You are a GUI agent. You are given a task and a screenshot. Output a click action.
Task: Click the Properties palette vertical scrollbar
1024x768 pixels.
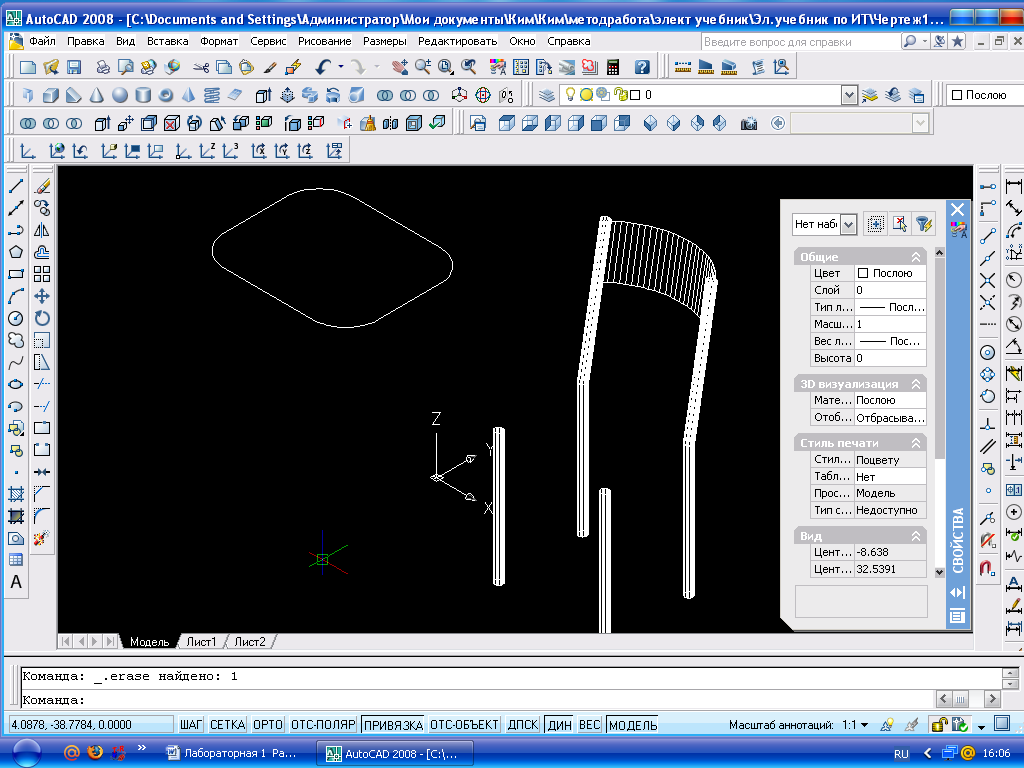tap(939, 411)
